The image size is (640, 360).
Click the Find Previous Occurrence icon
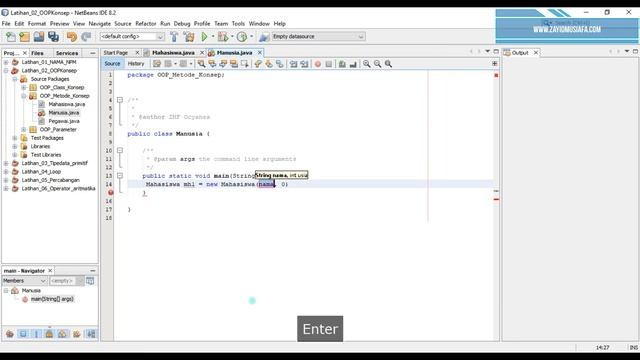[212, 64]
